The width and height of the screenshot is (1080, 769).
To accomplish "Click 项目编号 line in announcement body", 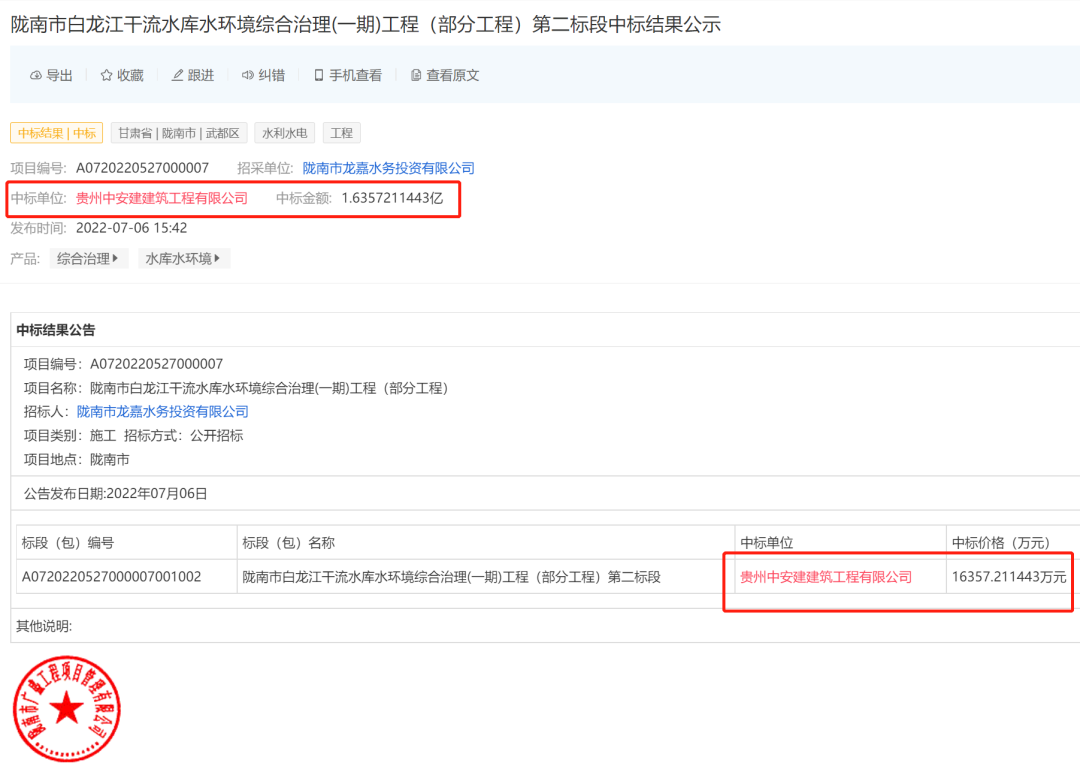I will pos(123,364).
